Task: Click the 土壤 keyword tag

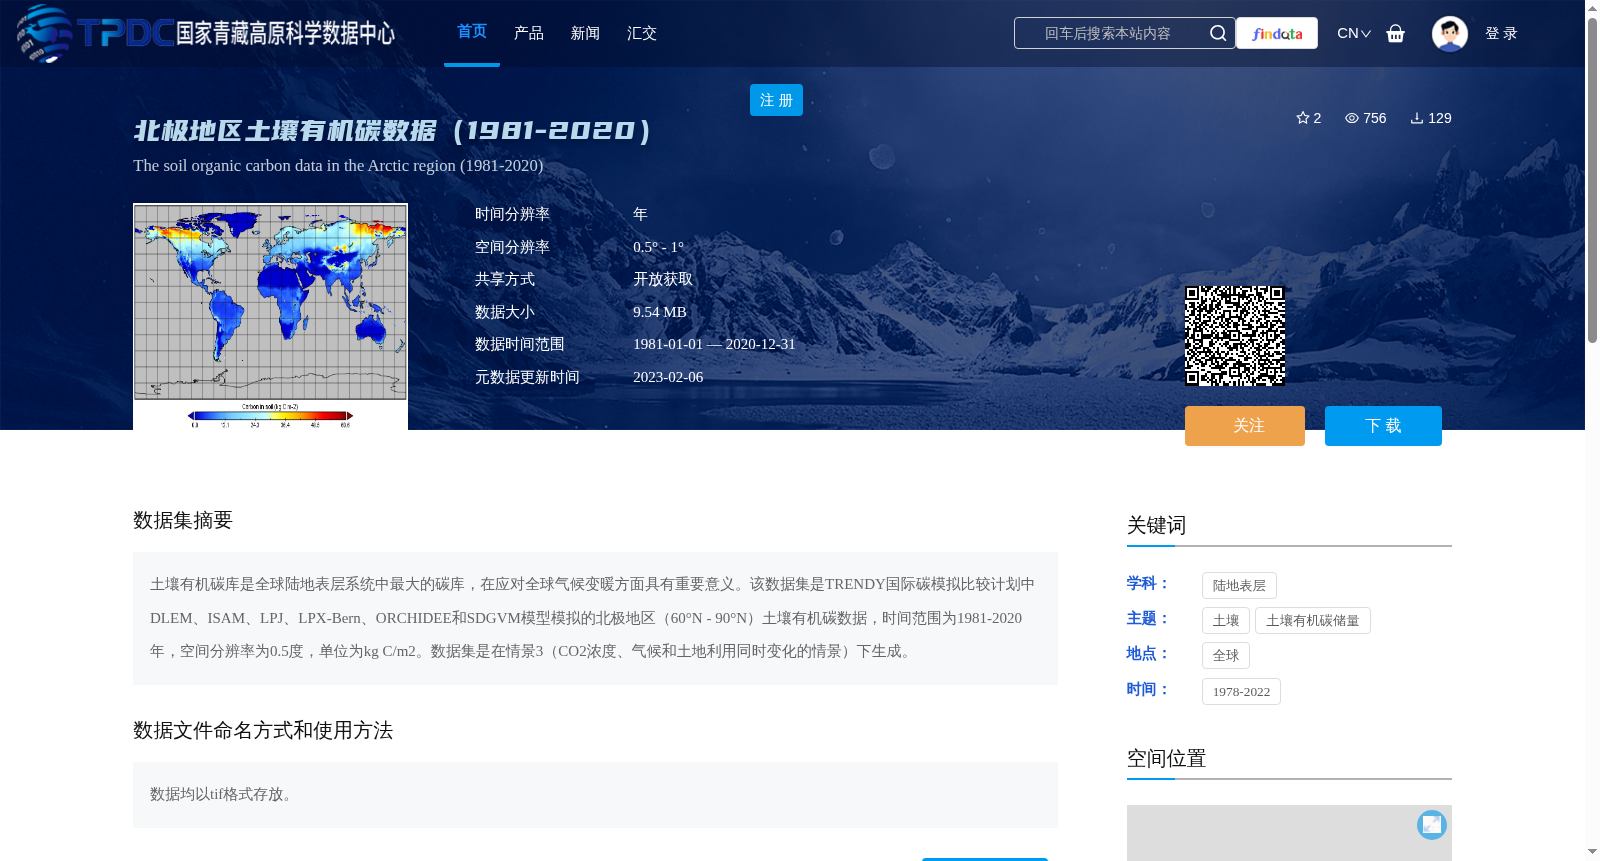Action: click(x=1226, y=621)
